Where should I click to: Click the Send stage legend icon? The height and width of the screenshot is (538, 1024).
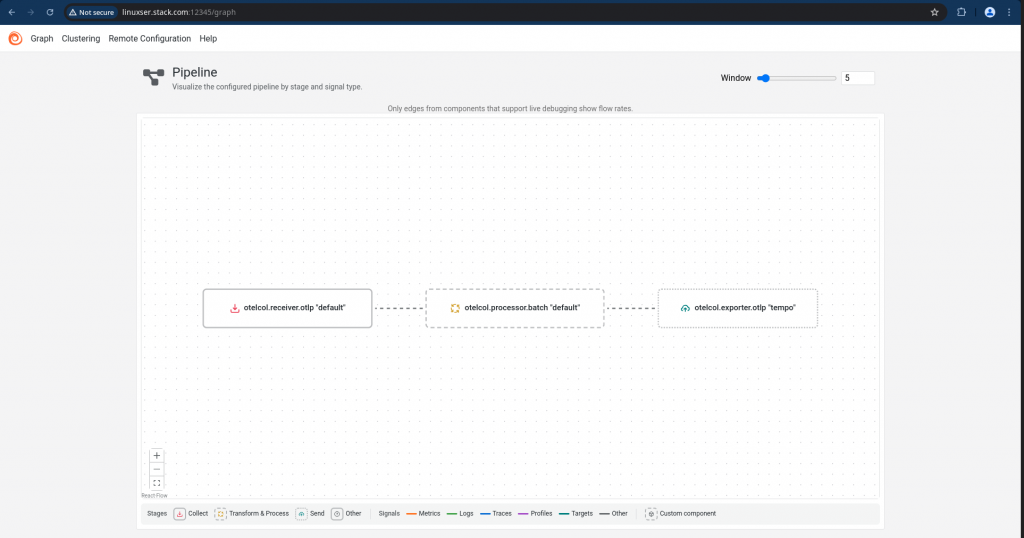(301, 514)
